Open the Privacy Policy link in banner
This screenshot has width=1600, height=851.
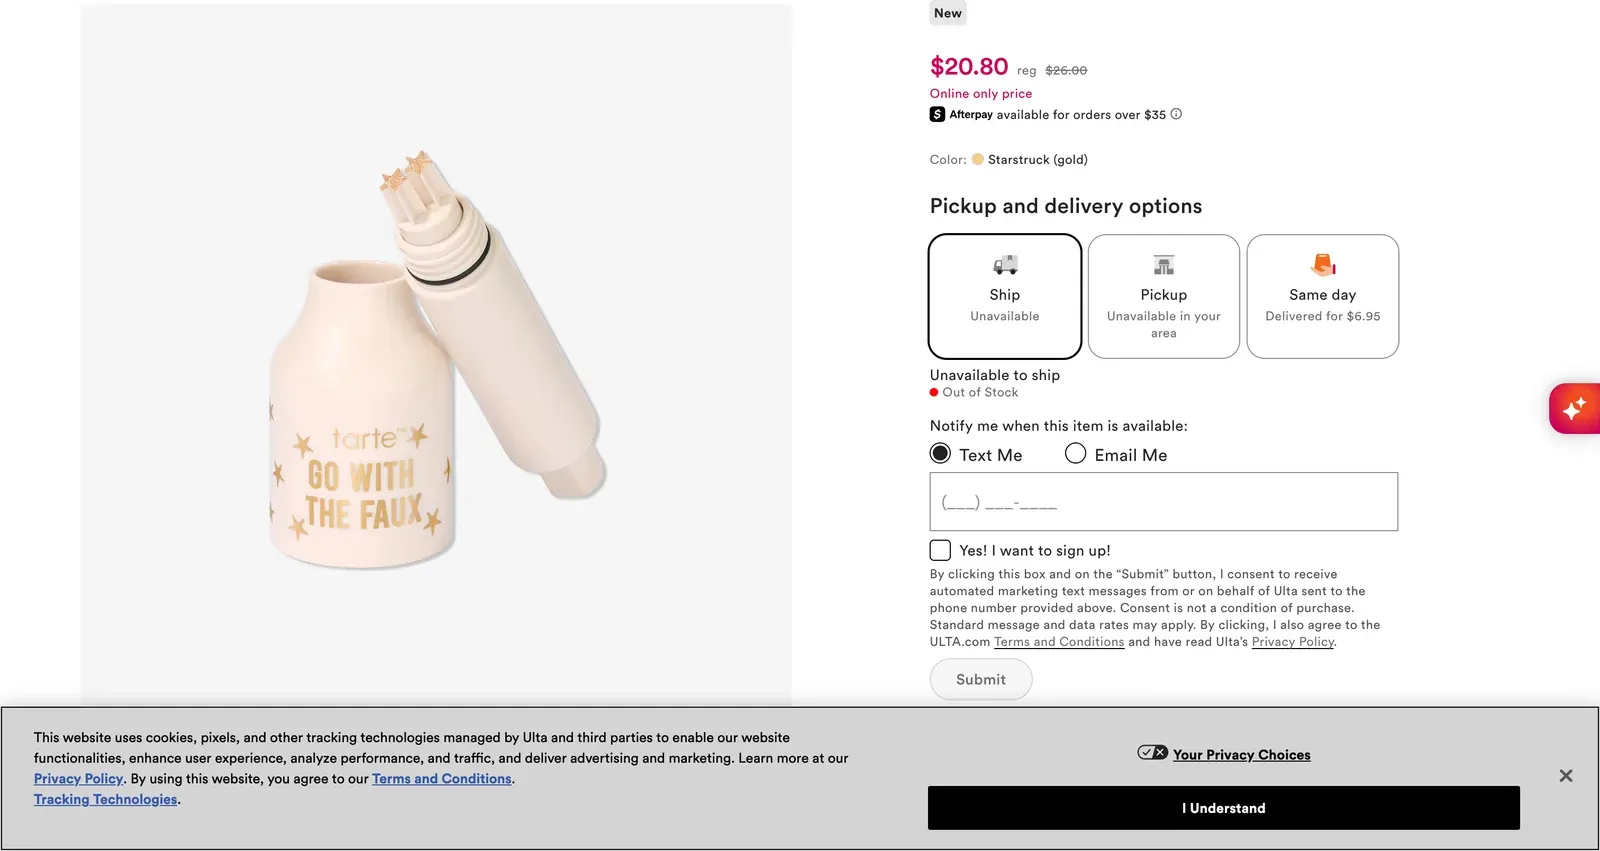78,778
